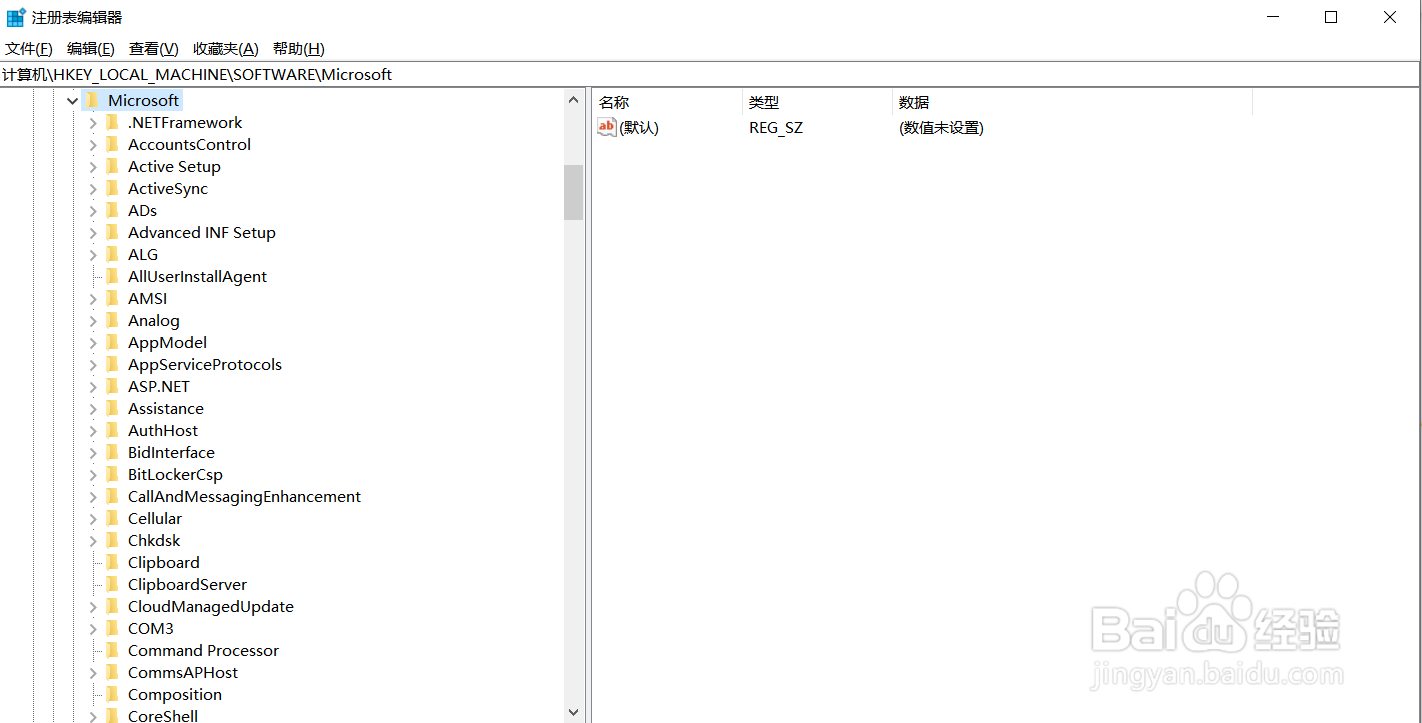This screenshot has height=723, width=1422.
Task: Expand the CloudManagedUpdate key
Action: click(93, 606)
